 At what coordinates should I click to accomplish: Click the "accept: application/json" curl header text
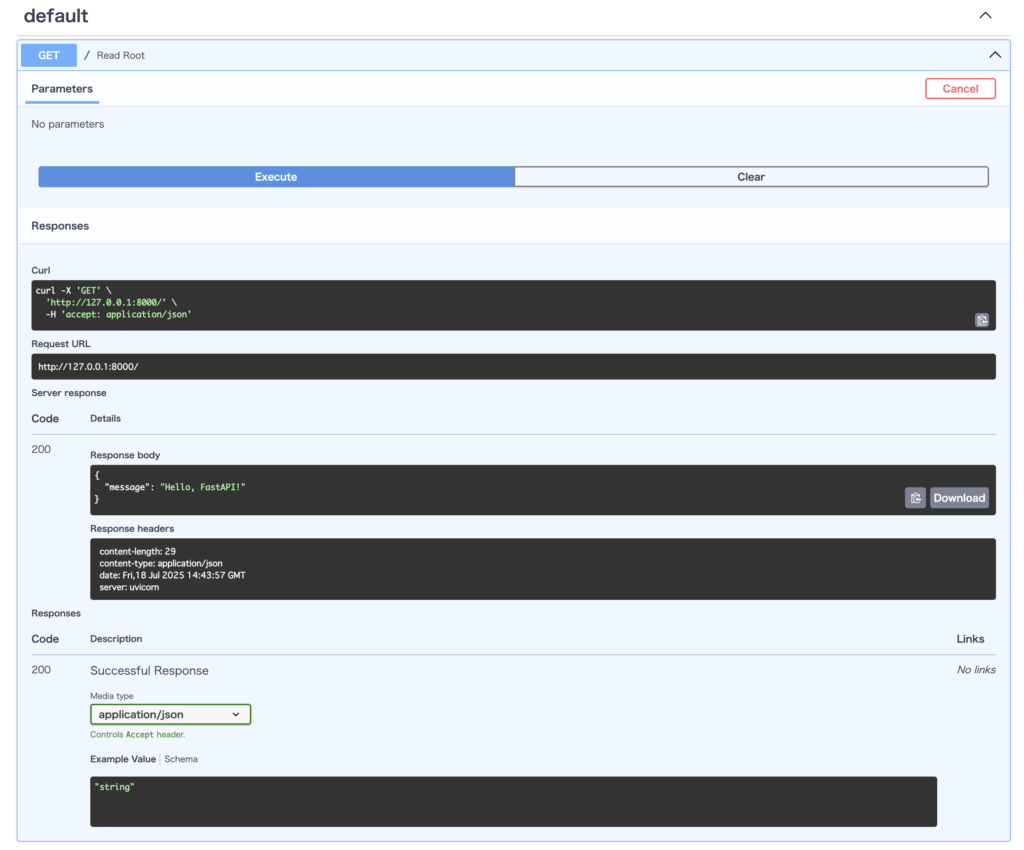[x=126, y=315]
